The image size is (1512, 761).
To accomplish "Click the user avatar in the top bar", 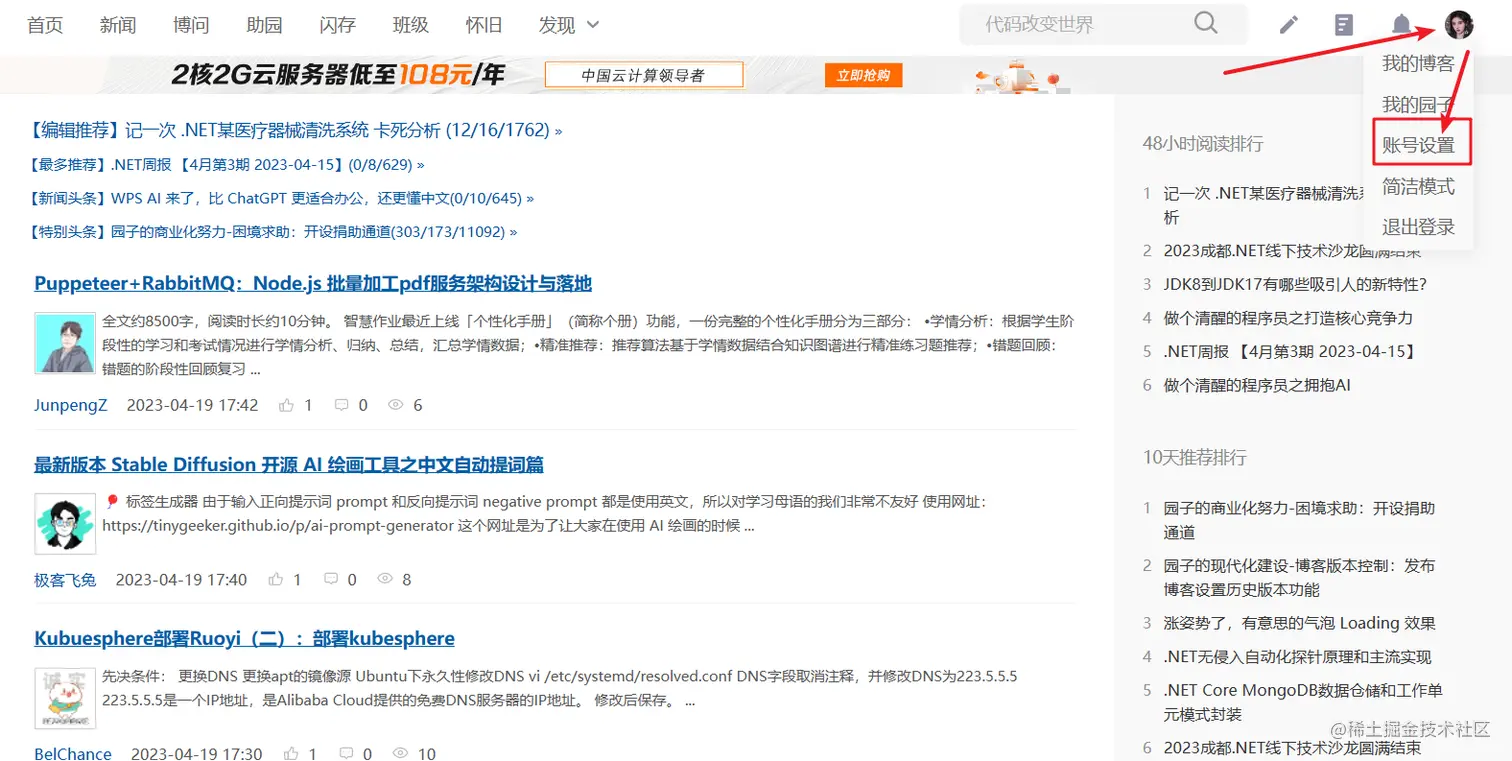I will pos(1459,23).
